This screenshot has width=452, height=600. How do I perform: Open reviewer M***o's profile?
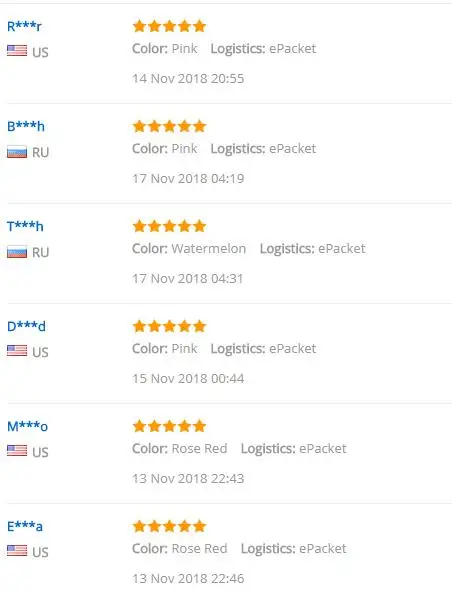(x=27, y=426)
